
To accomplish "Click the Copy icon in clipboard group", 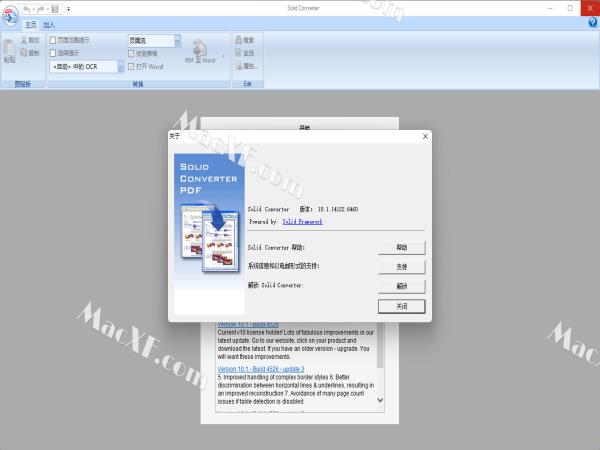I will pos(24,52).
